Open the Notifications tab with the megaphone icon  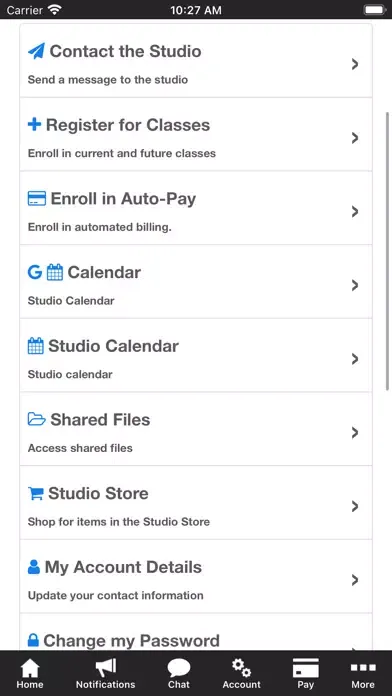point(106,673)
